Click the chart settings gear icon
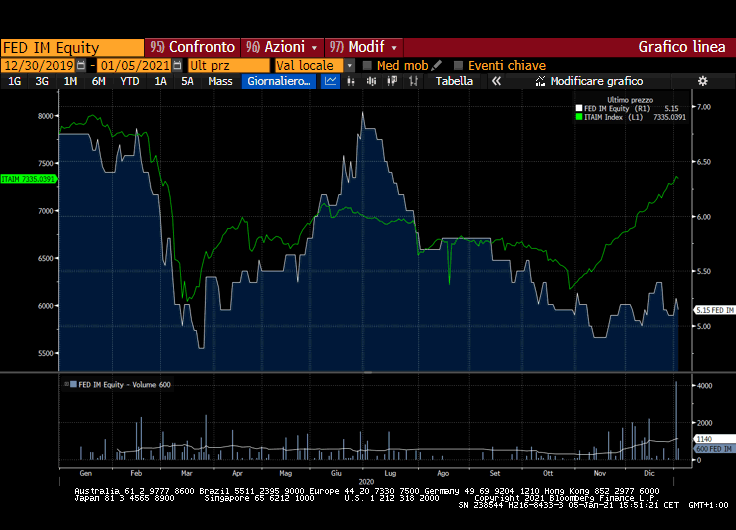This screenshot has height=530, width=736. point(702,81)
